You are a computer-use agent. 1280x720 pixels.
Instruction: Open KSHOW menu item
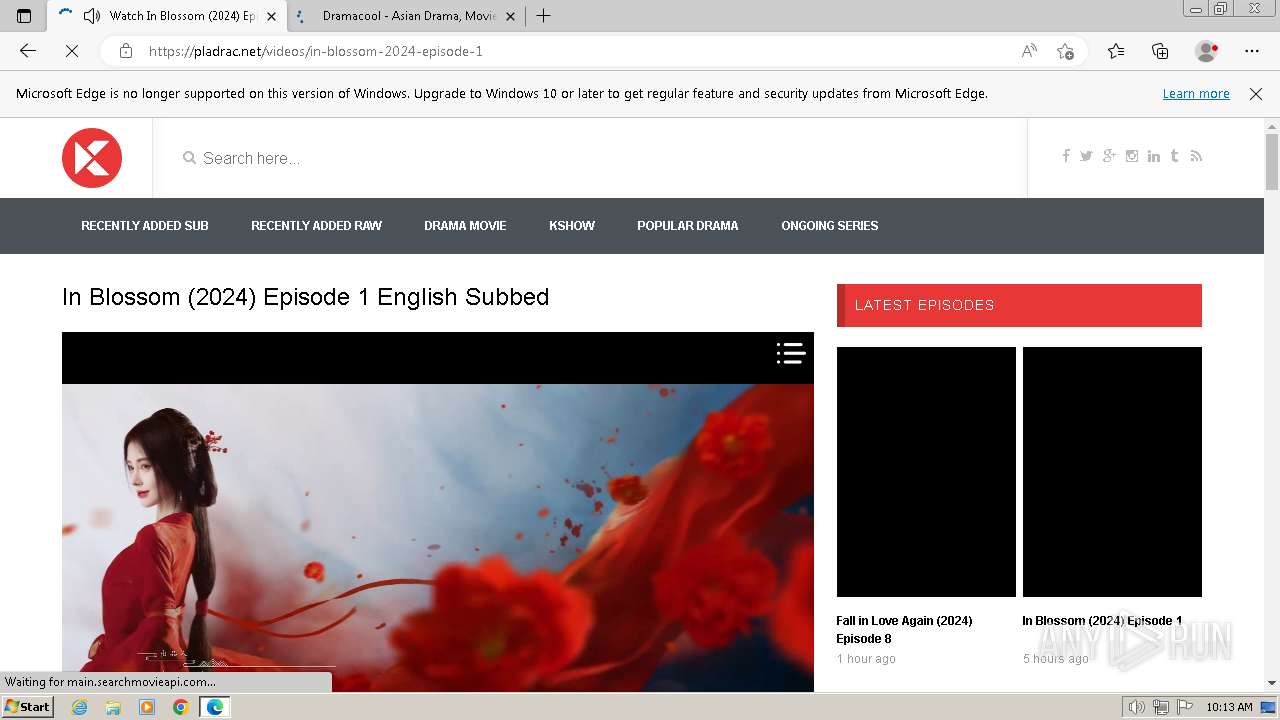(x=572, y=226)
